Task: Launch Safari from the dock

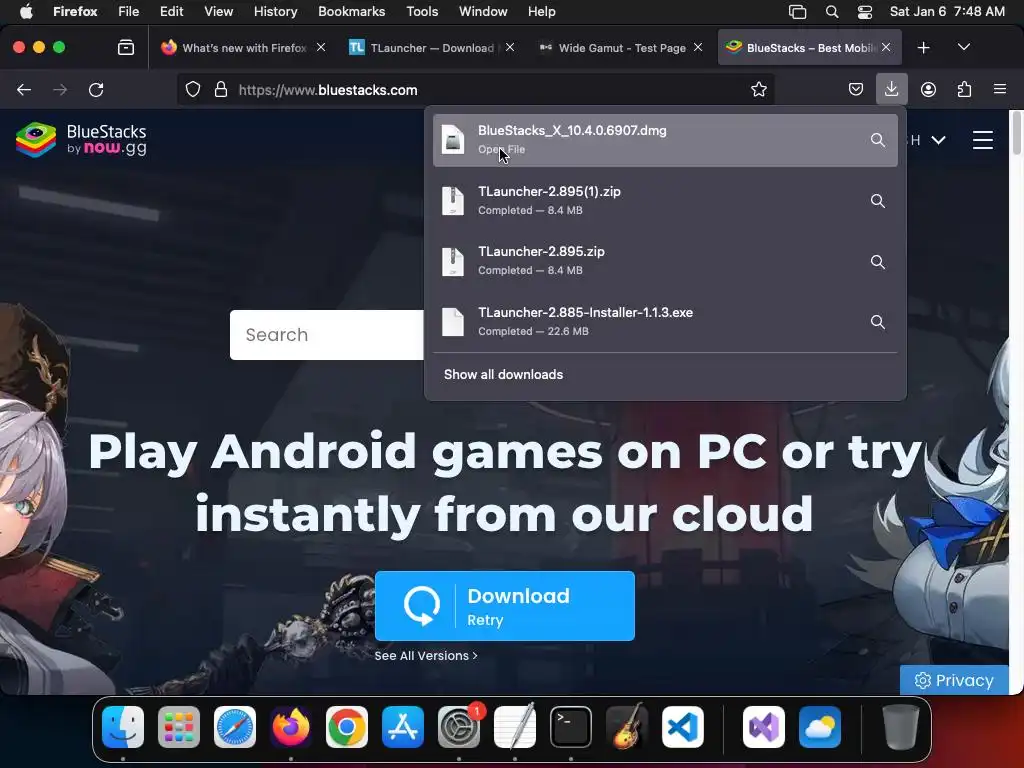Action: [235, 727]
